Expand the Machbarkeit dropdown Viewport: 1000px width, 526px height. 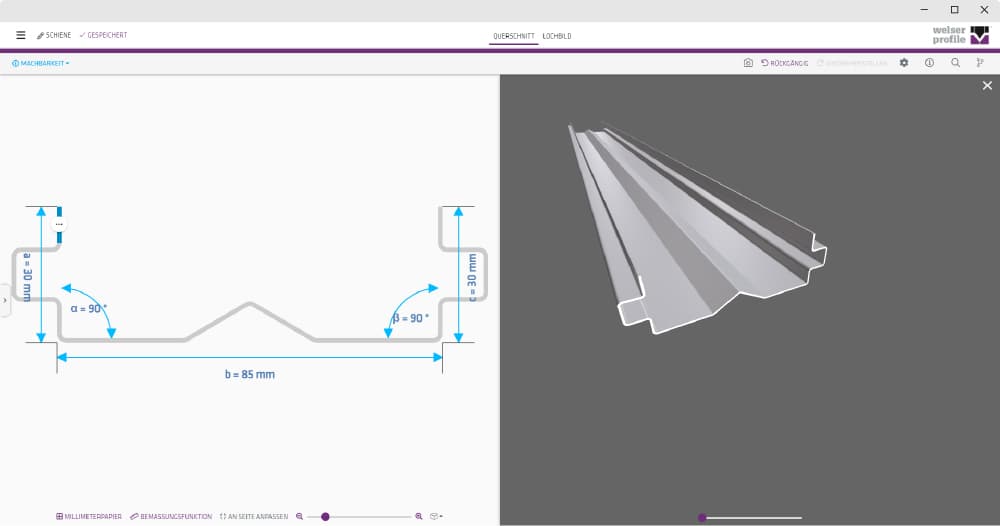41,63
